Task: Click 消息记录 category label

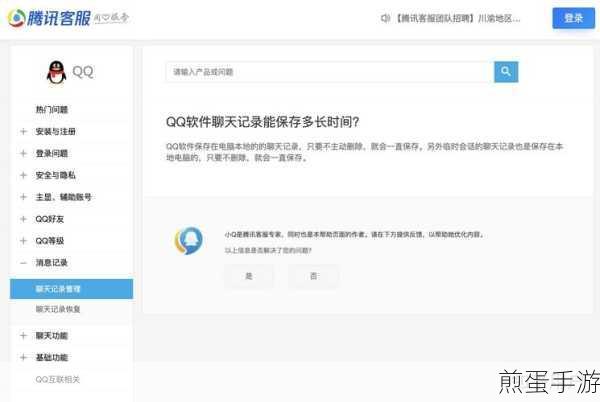Action: pos(52,263)
